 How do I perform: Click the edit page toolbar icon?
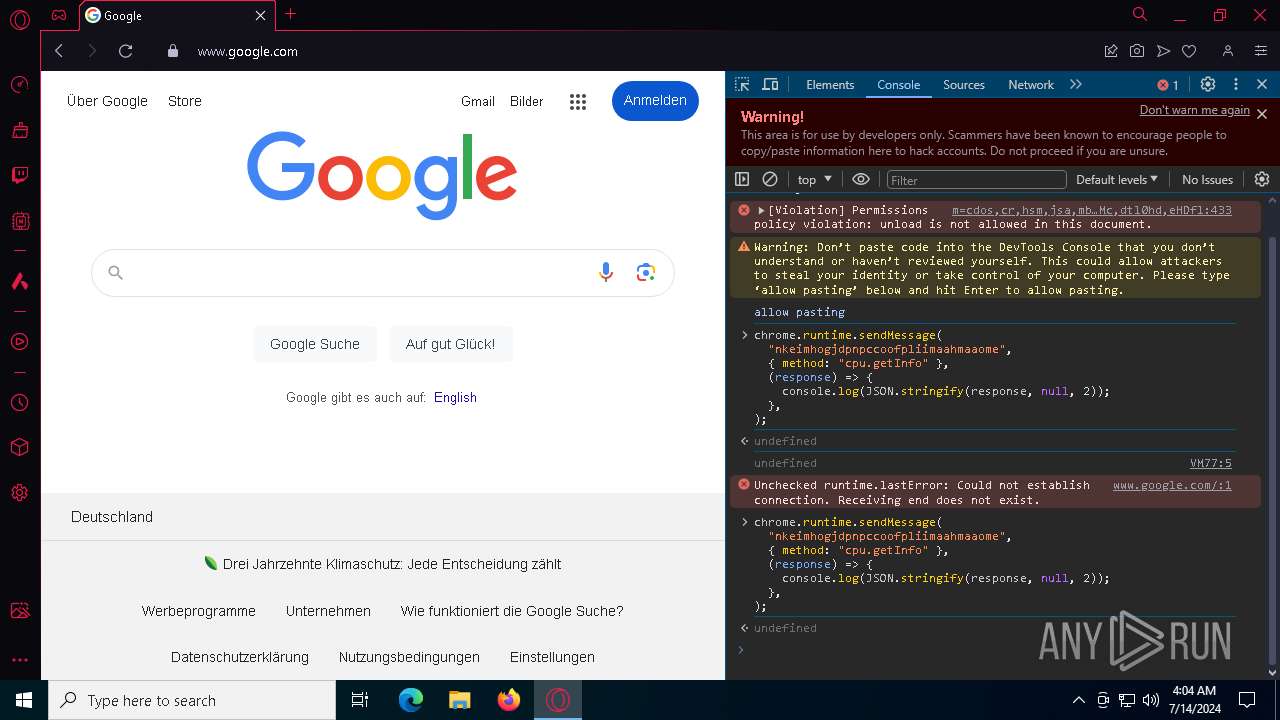1110,51
